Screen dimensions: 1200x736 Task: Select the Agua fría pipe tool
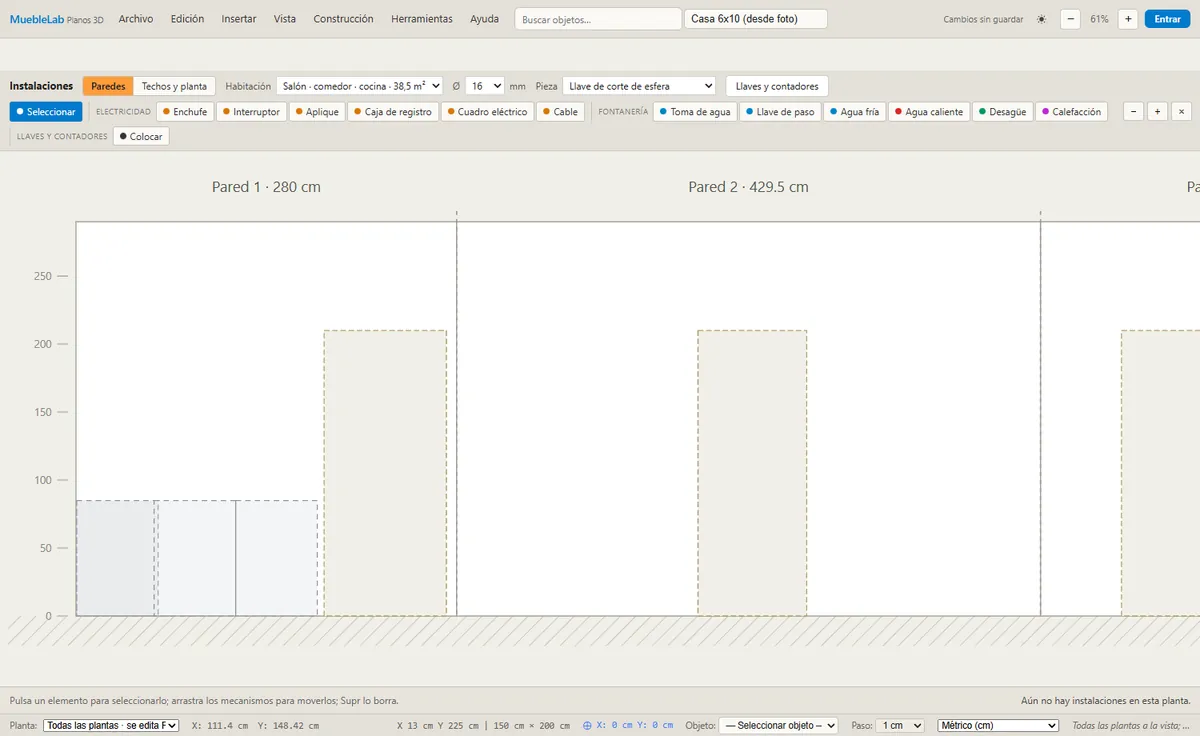click(x=854, y=112)
